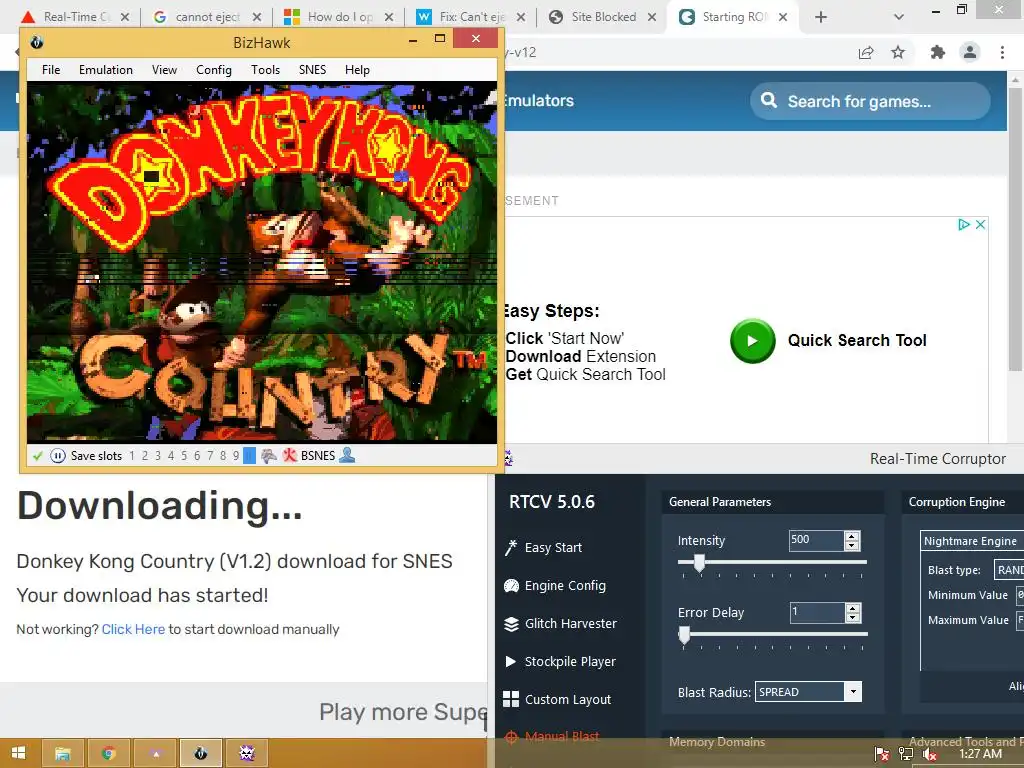Click the Error Delay value field

point(816,612)
